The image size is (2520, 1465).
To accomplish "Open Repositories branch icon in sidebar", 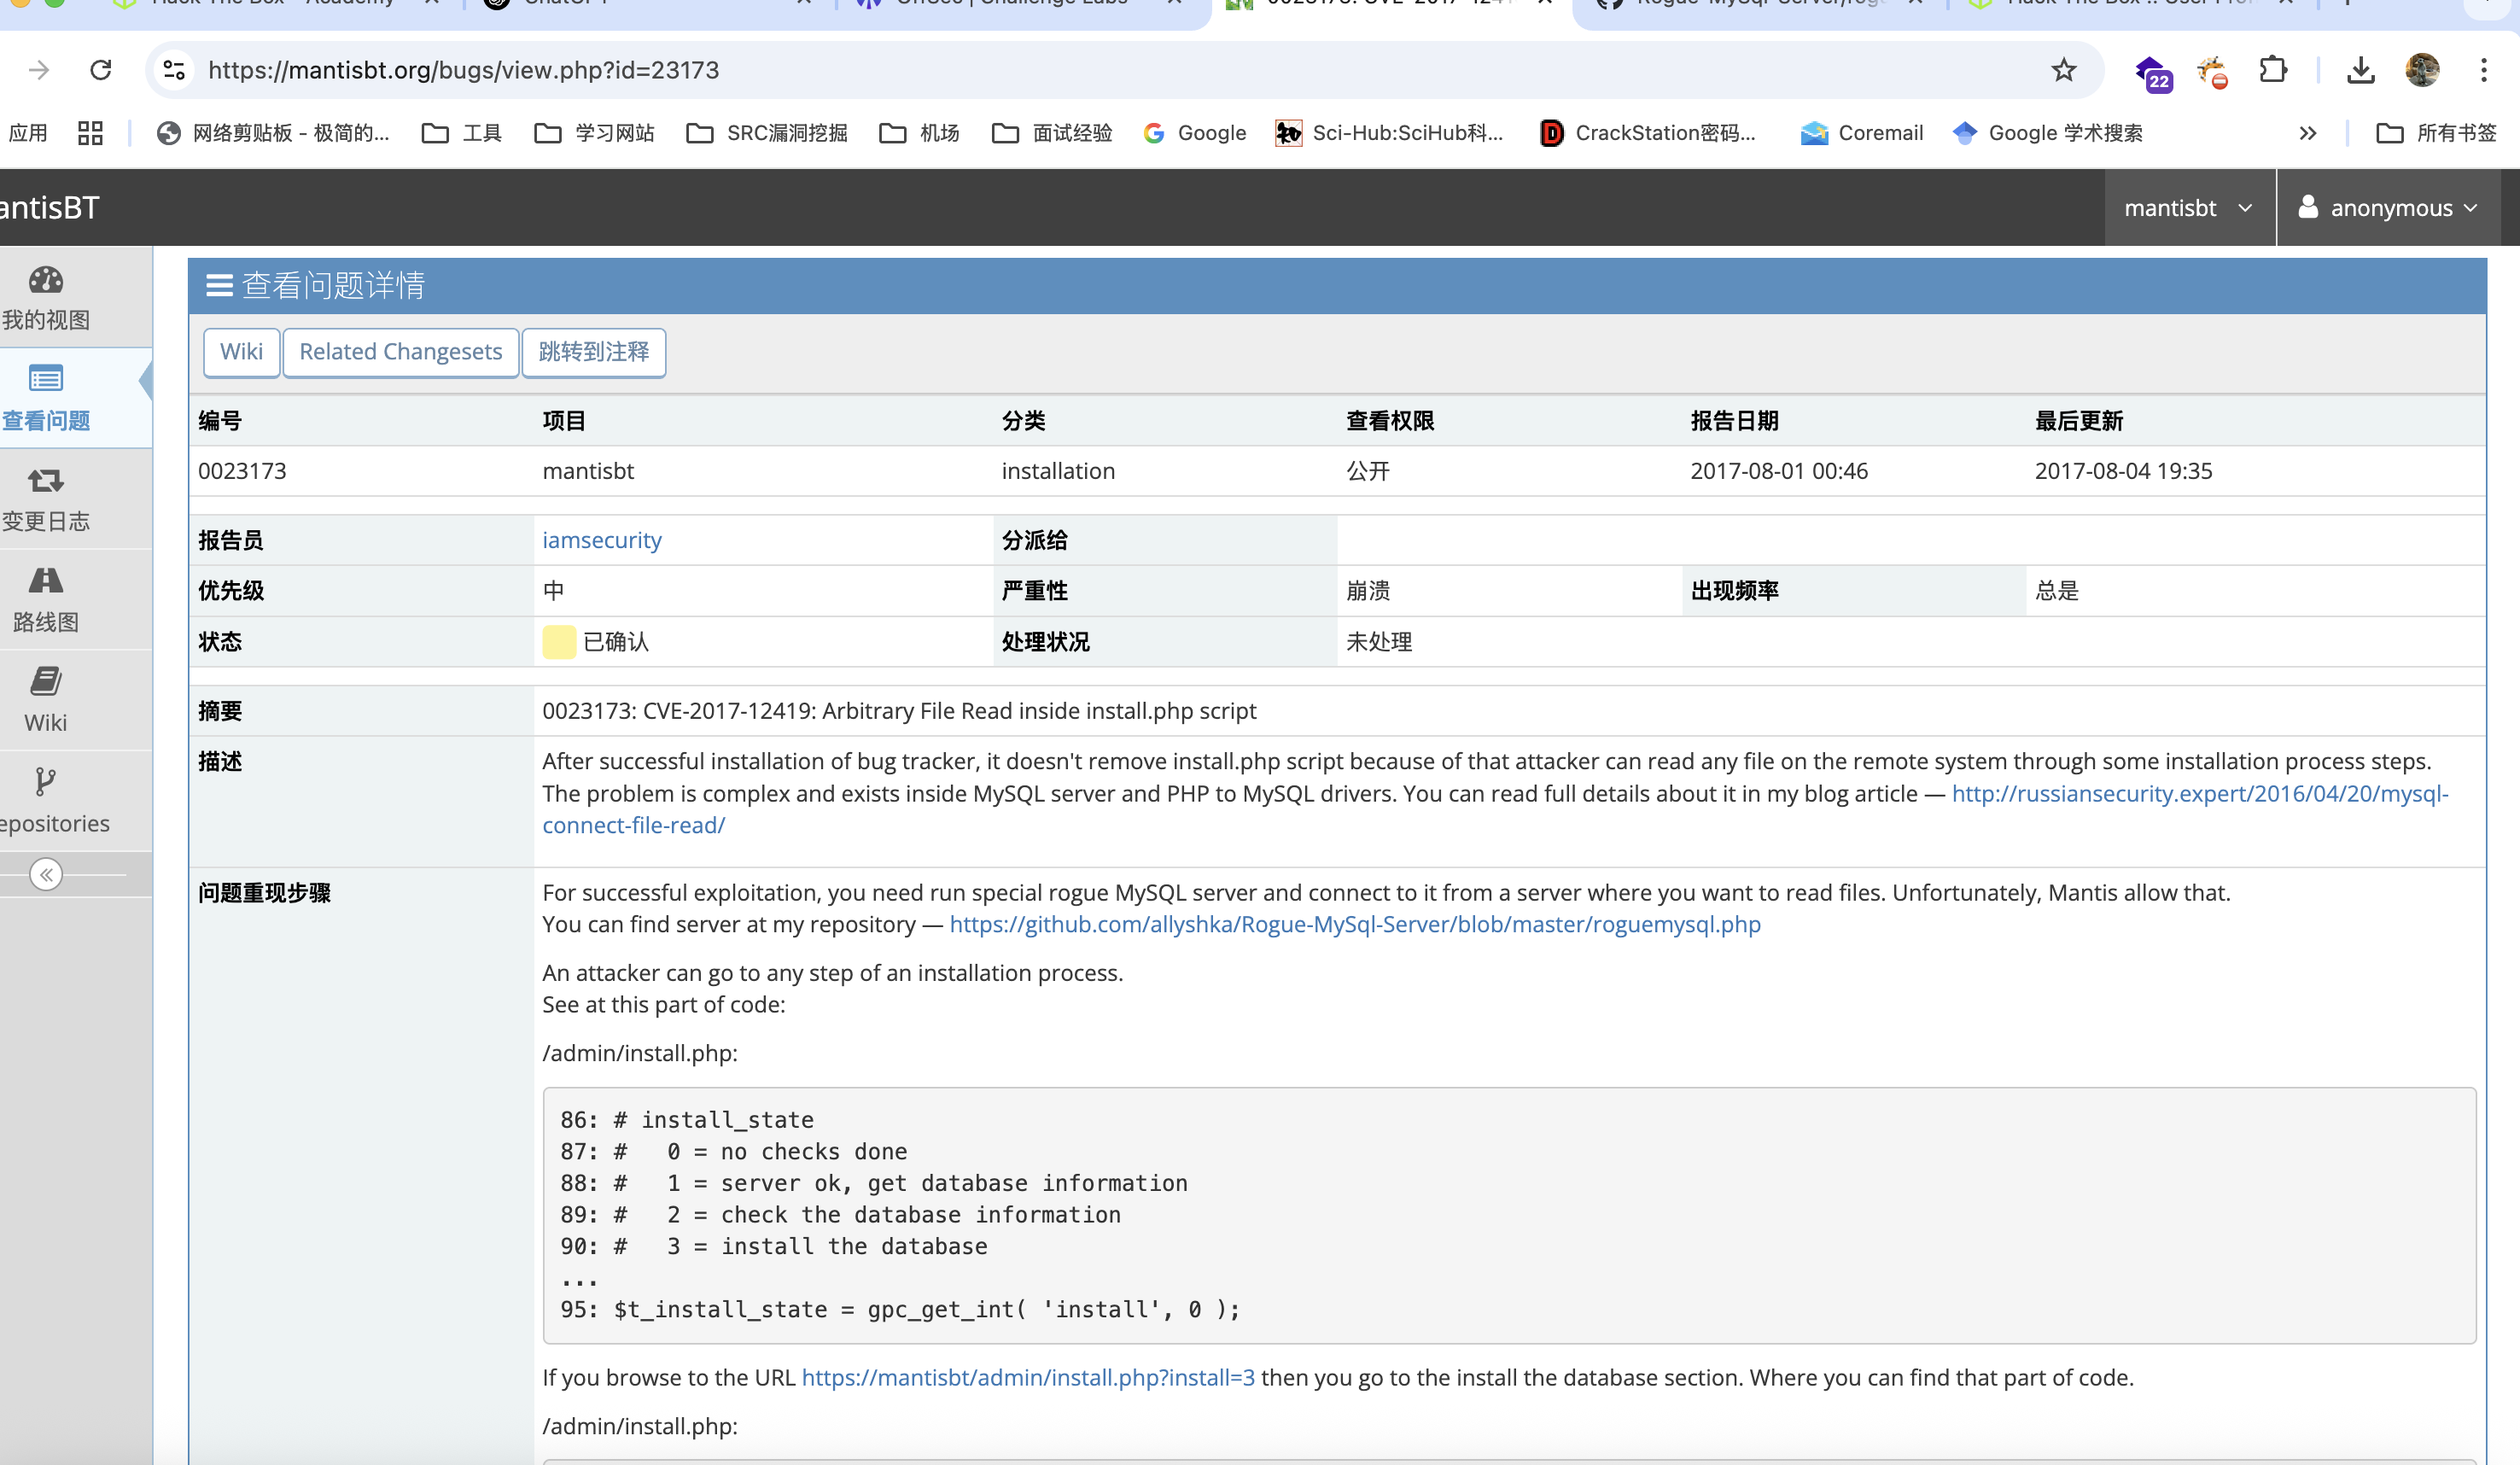I will click(x=46, y=781).
